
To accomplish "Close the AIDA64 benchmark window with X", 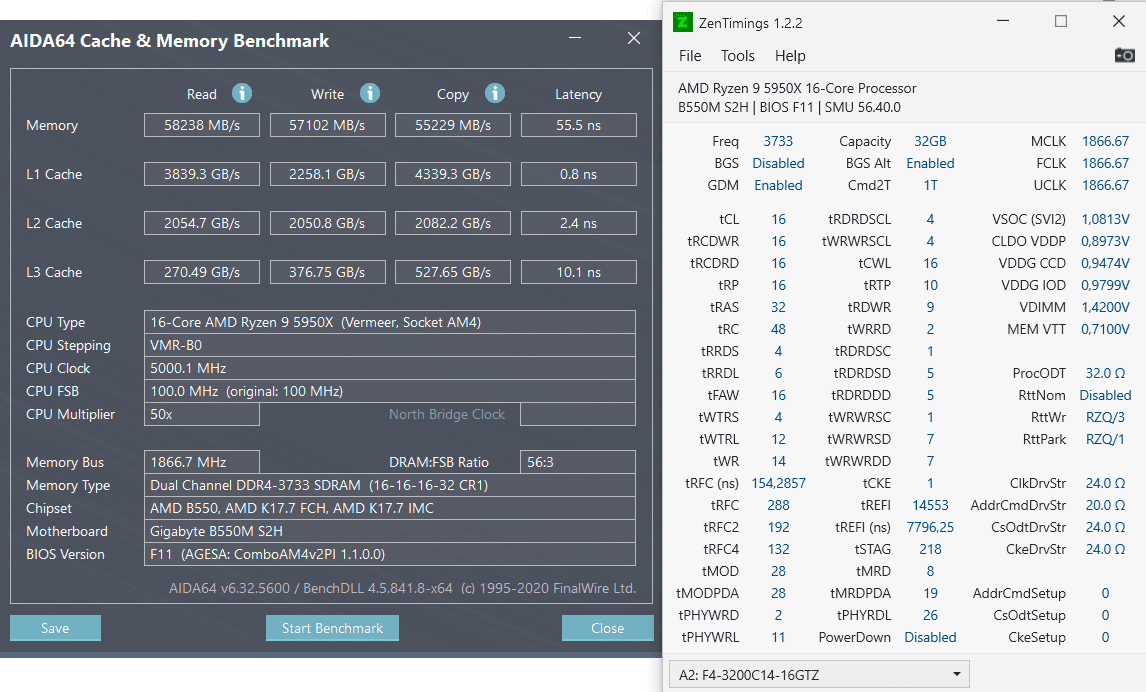I will 634,38.
